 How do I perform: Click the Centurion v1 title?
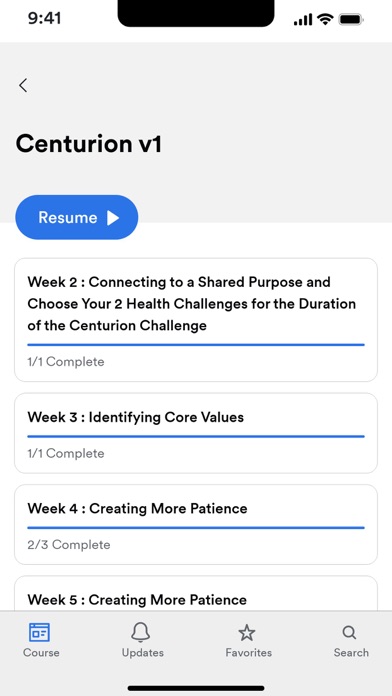pyautogui.click(x=89, y=144)
